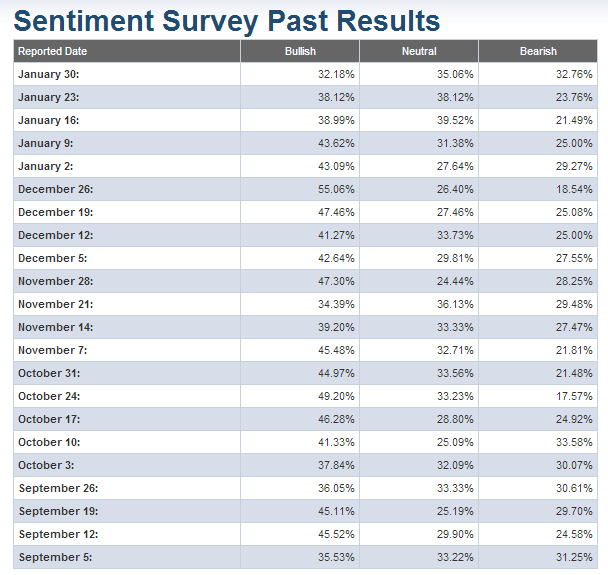Select the December 19 row date
Screen dimensions: 608x575
[x=54, y=212]
